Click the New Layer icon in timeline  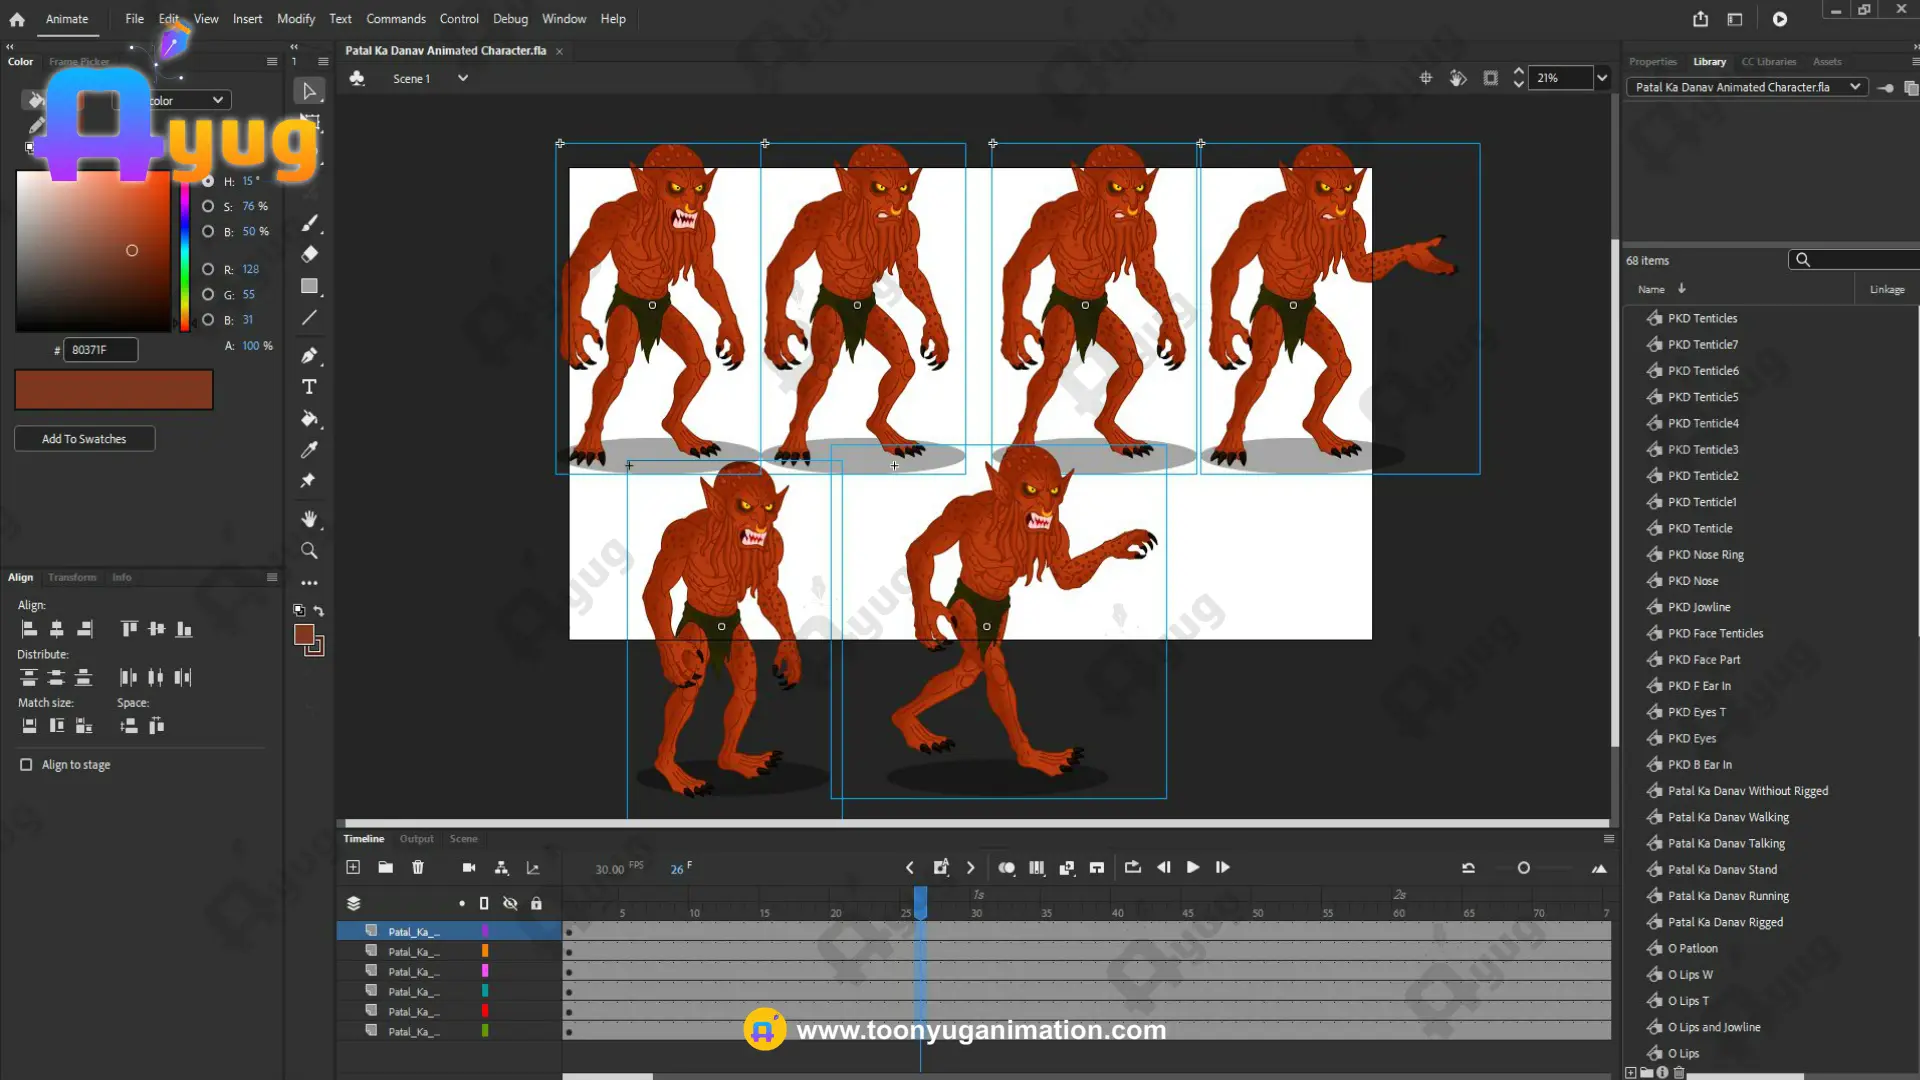(x=353, y=867)
